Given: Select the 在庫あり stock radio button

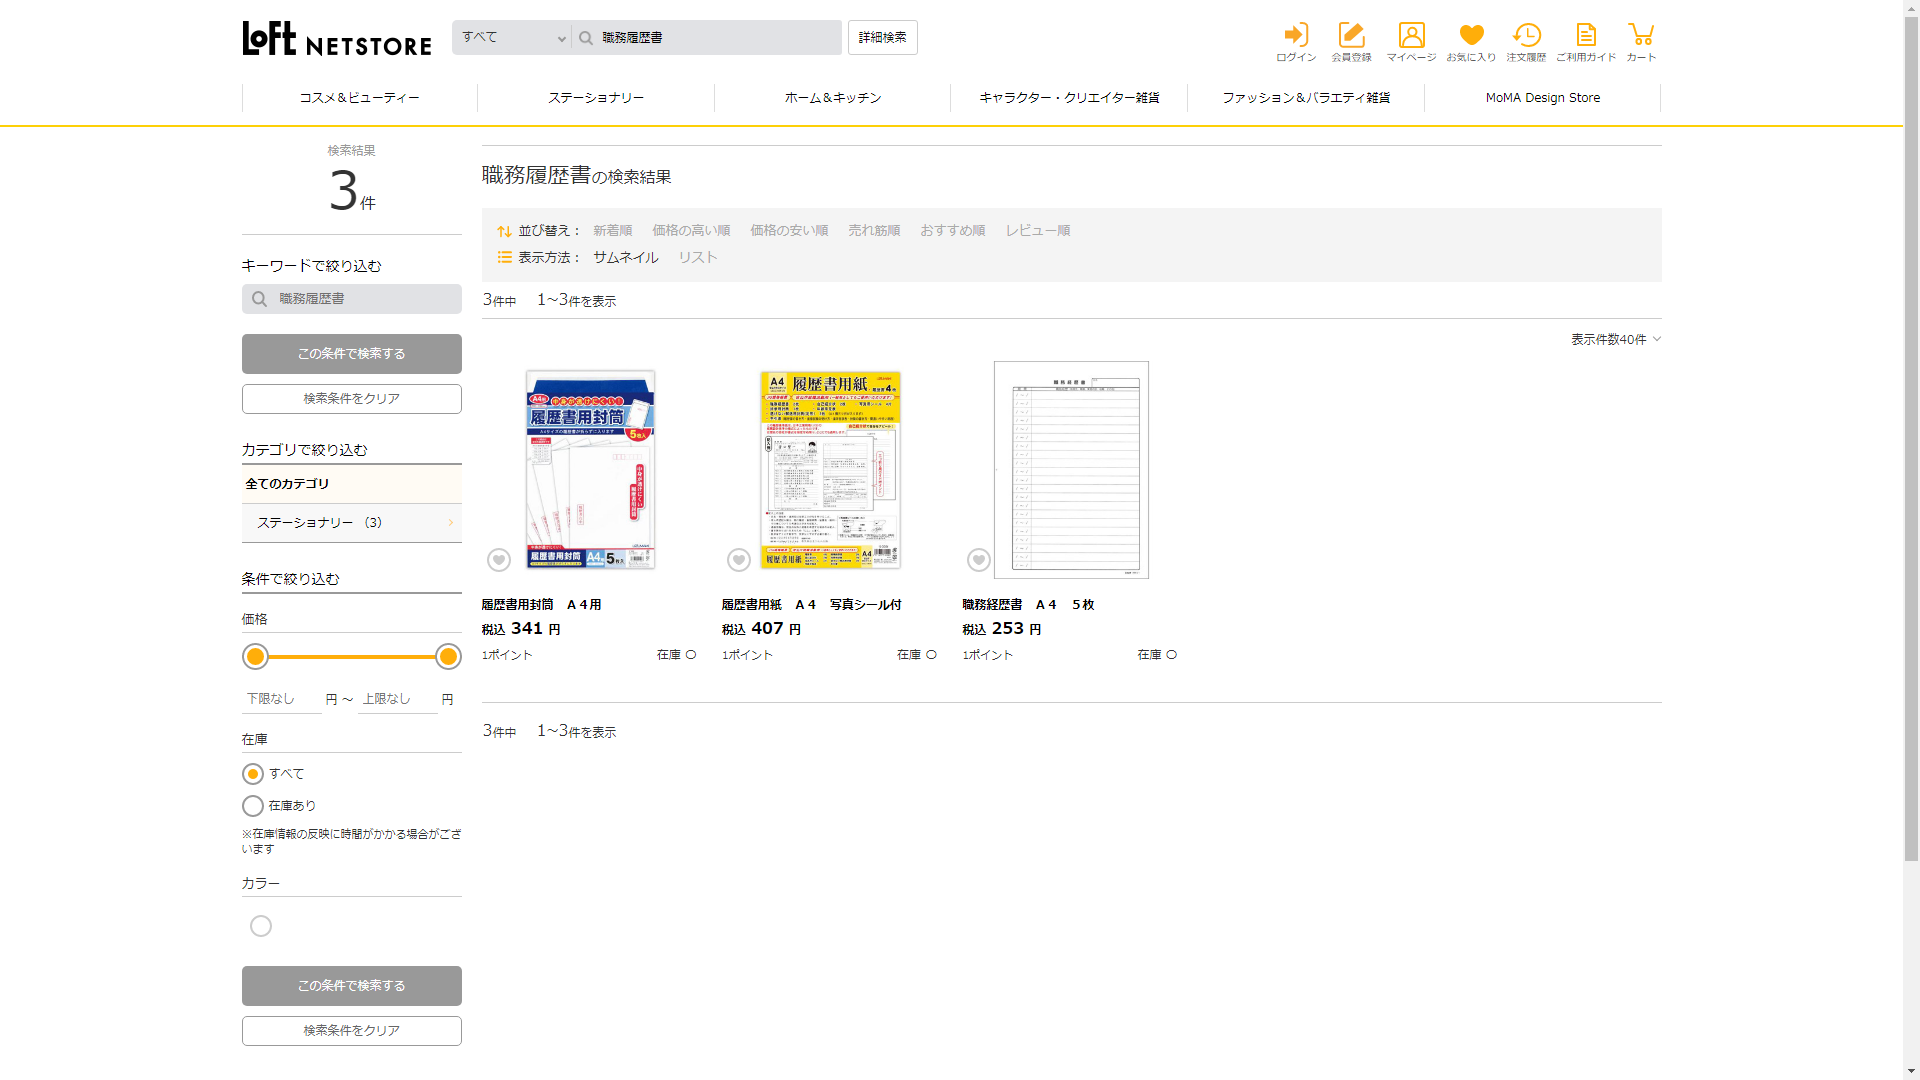Looking at the screenshot, I should coord(253,806).
